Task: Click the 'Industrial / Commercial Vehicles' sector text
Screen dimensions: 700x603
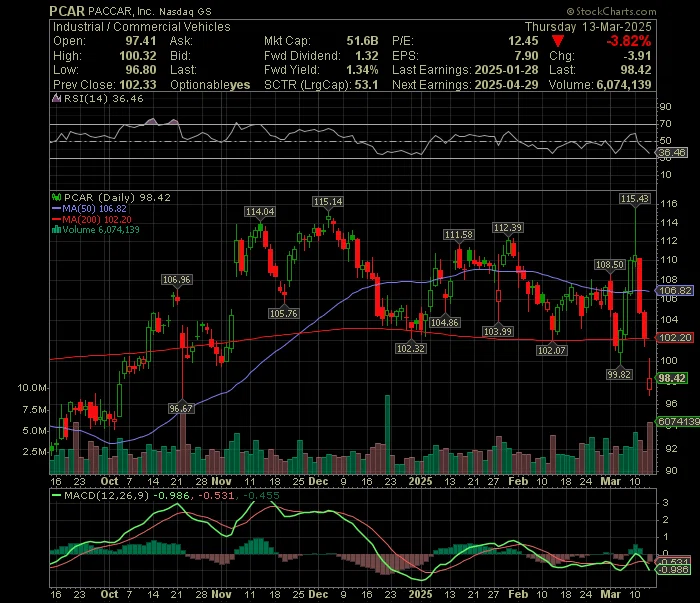Action: pos(142,27)
